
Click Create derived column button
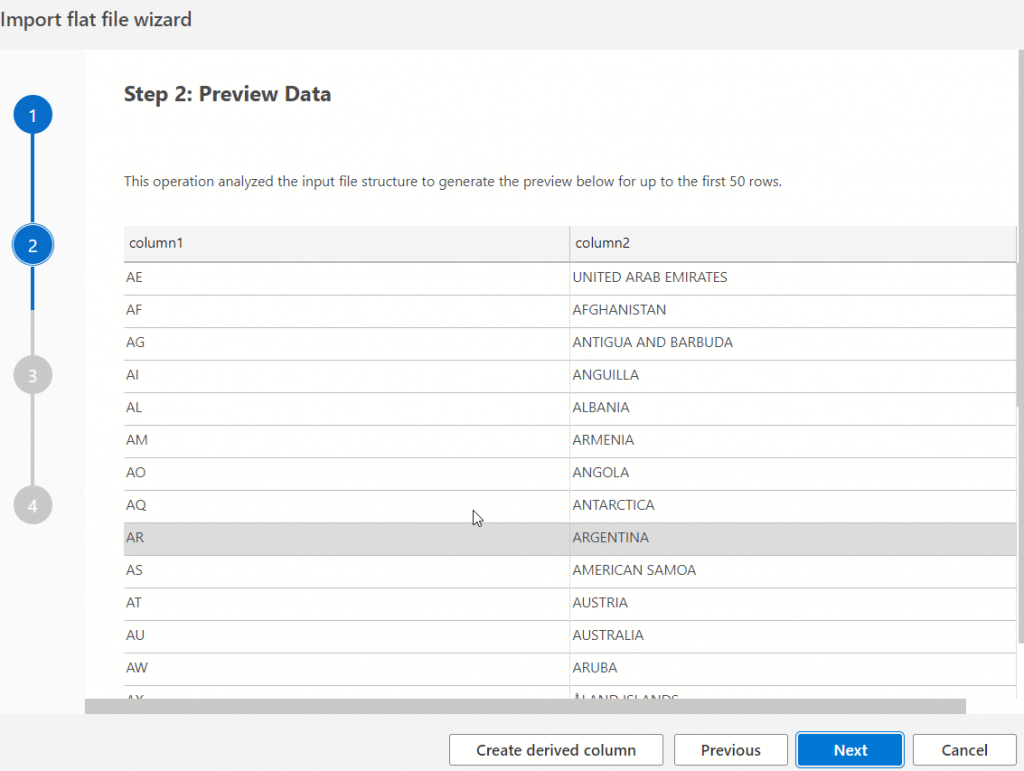click(556, 750)
